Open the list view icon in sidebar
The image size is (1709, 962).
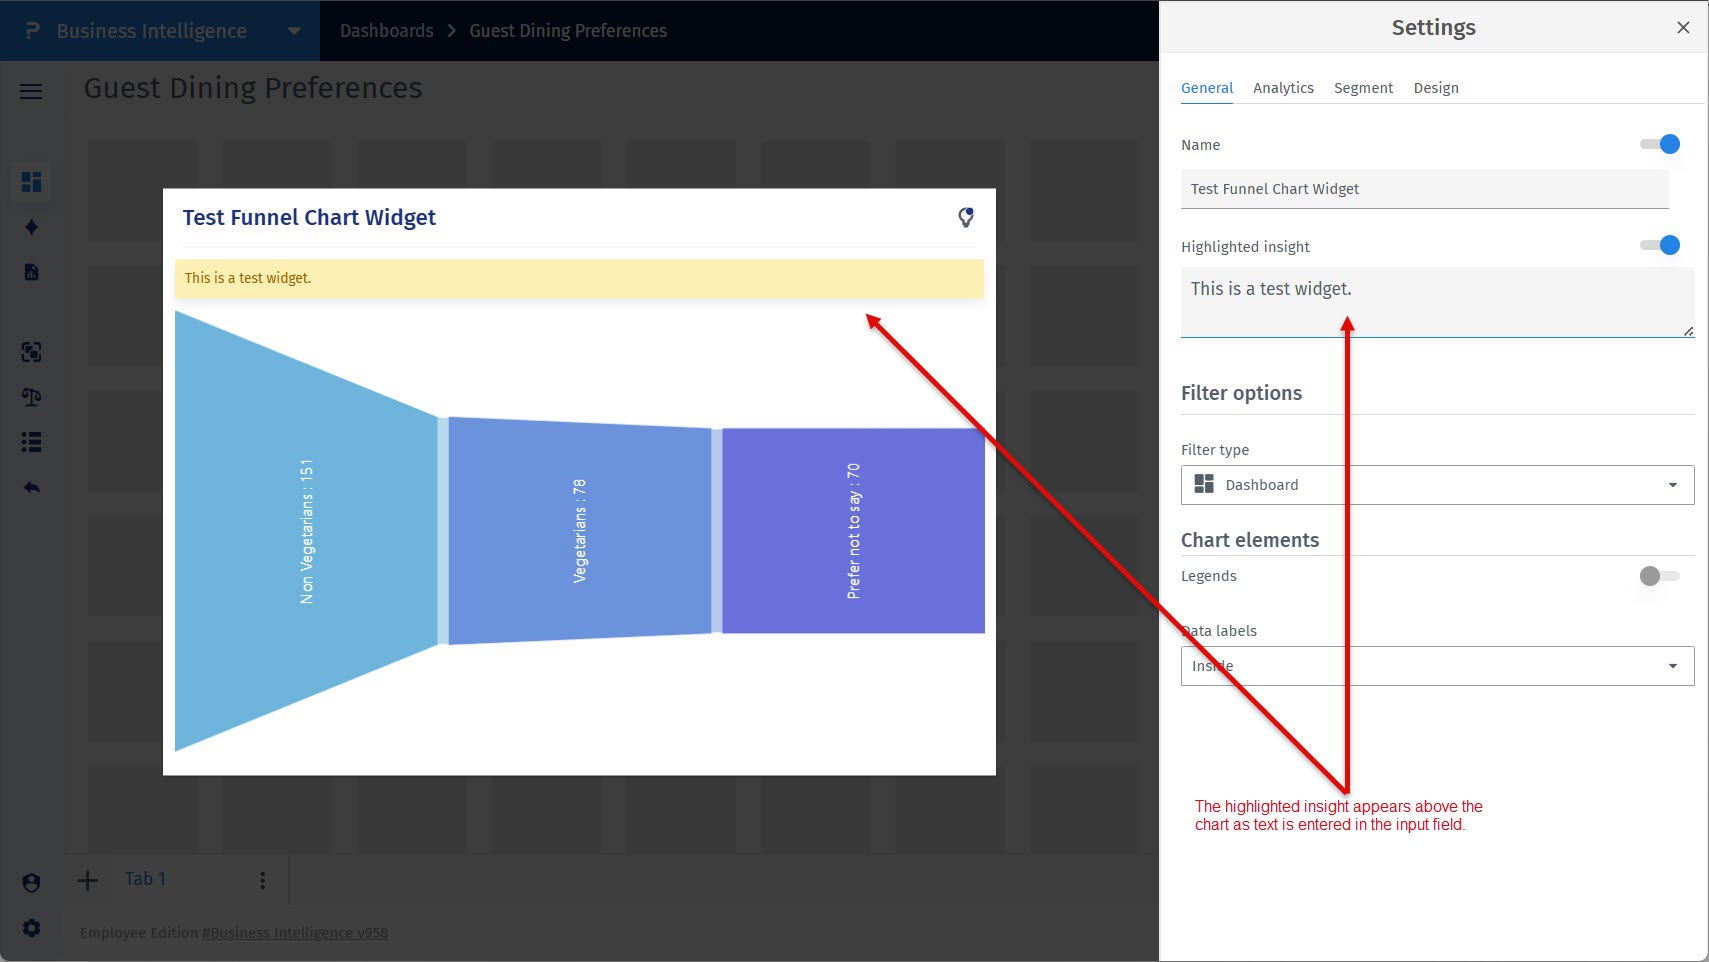click(32, 442)
